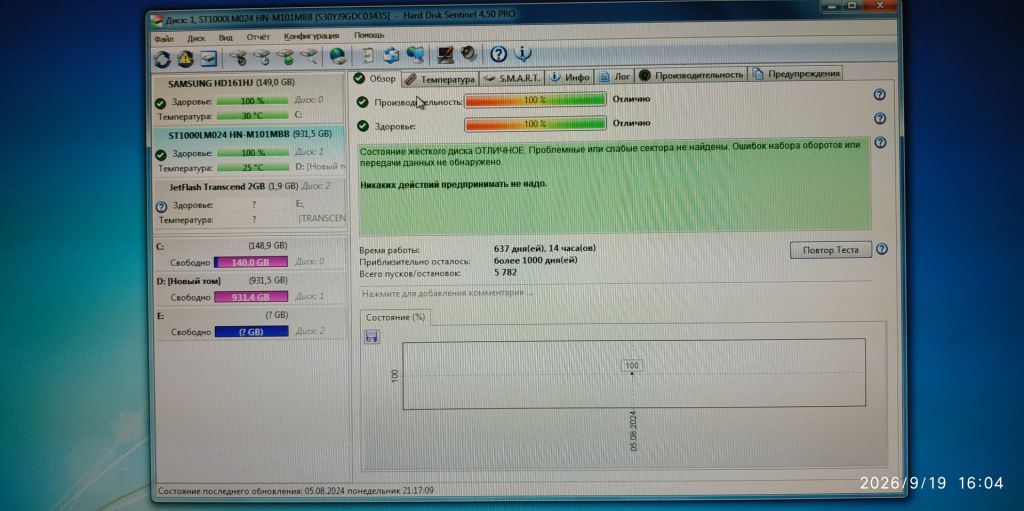This screenshot has width=1024, height=511.
Task: Click drive E: free space (? GB) bar
Action: (251, 331)
